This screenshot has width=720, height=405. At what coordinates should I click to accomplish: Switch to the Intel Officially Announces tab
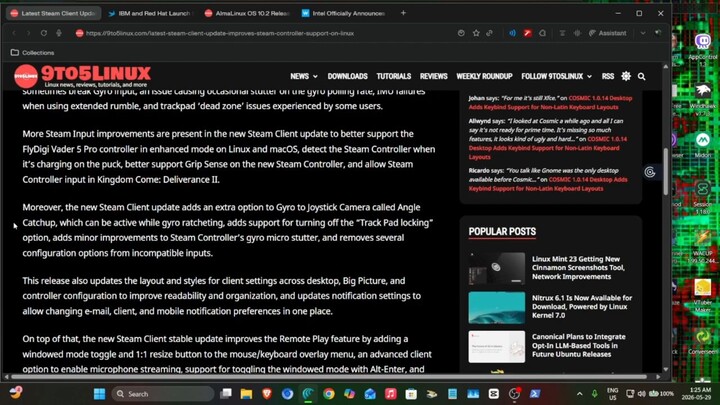[x=344, y=13]
